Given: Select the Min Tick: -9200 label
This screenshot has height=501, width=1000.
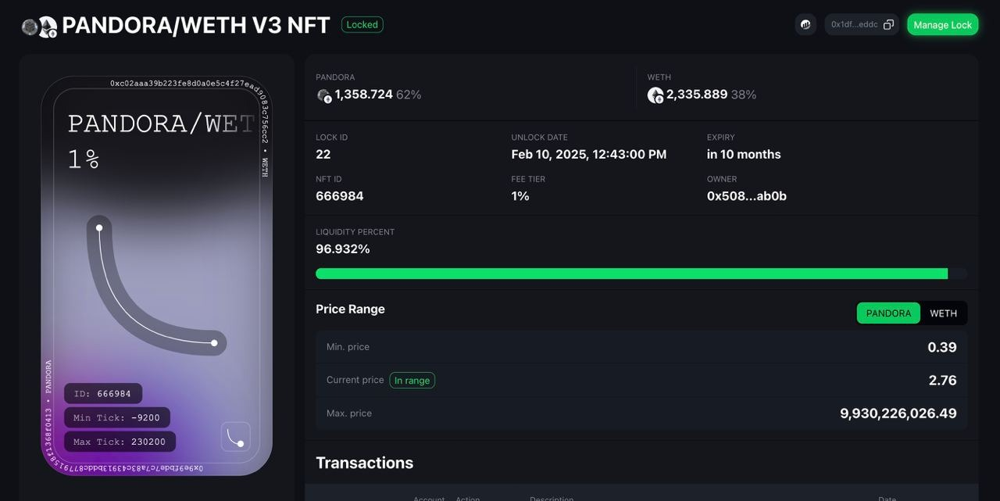Looking at the screenshot, I should click(117, 418).
